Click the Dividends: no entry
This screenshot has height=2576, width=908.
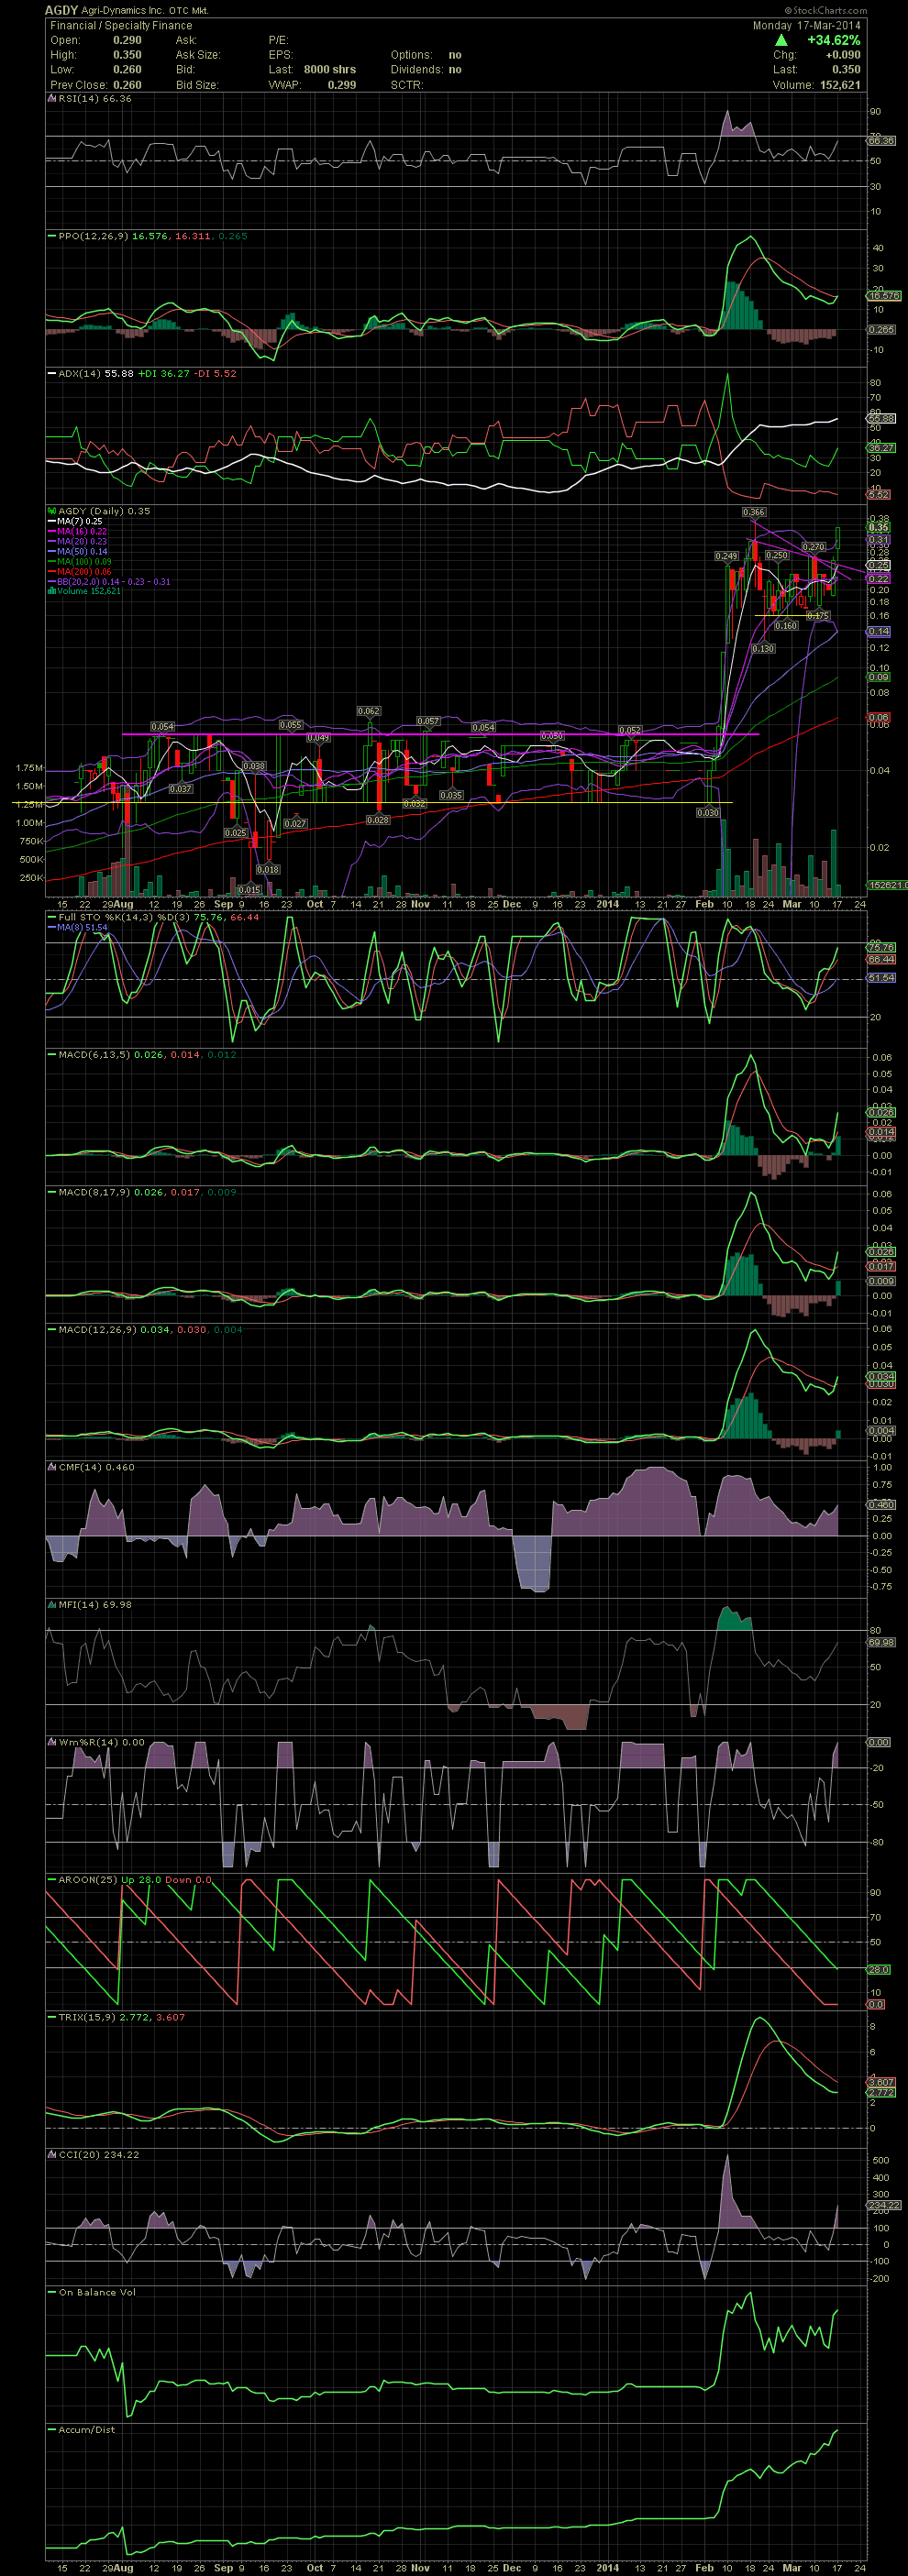coord(426,70)
